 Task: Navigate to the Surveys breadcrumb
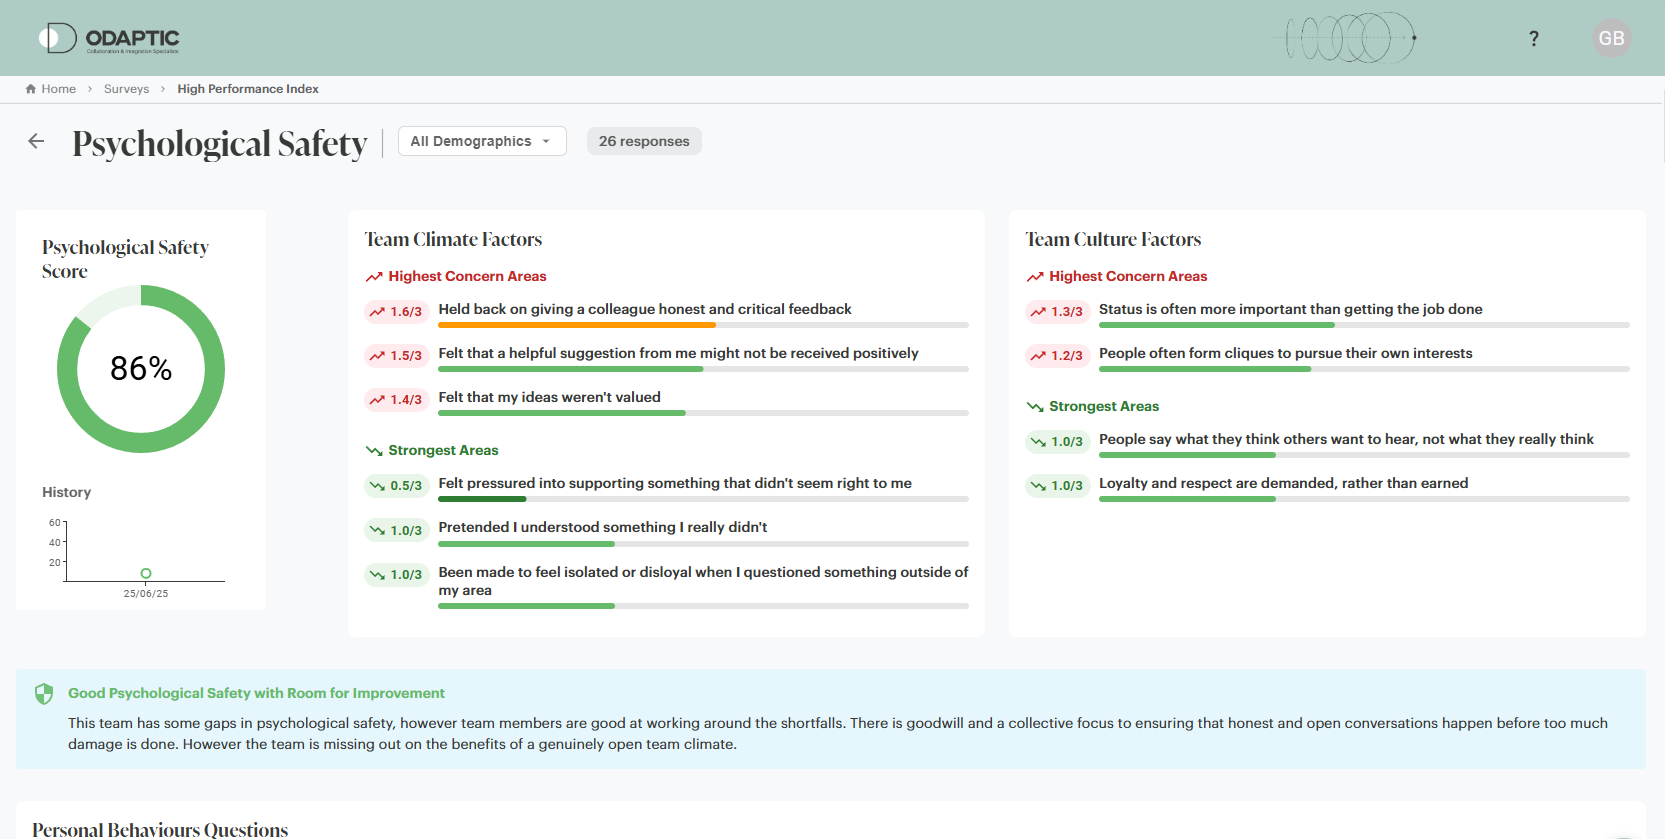[126, 89]
